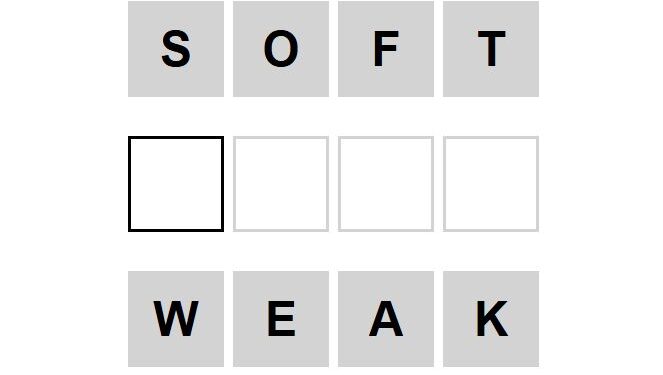Select the K tile in WEAK
Image resolution: width=663 pixels, height=375 pixels.
point(491,319)
